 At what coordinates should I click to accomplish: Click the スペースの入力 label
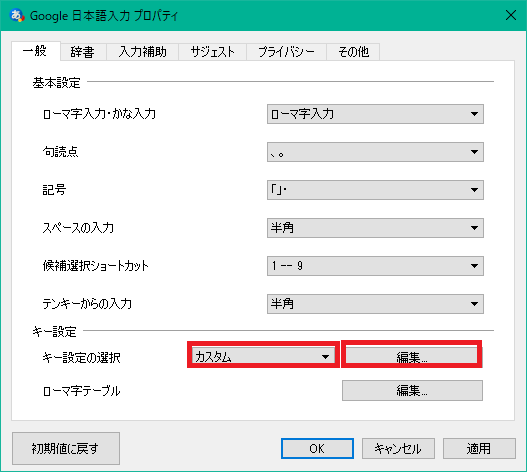click(78, 228)
